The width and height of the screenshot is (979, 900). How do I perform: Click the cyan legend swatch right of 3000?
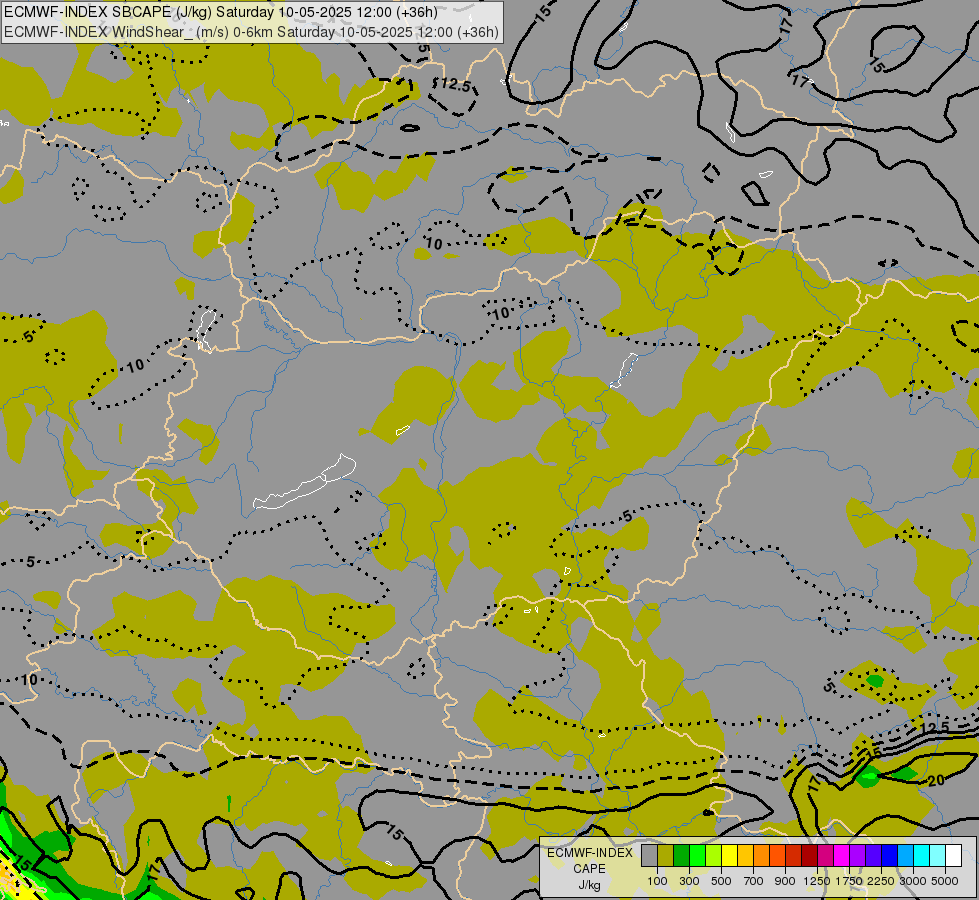tap(921, 855)
